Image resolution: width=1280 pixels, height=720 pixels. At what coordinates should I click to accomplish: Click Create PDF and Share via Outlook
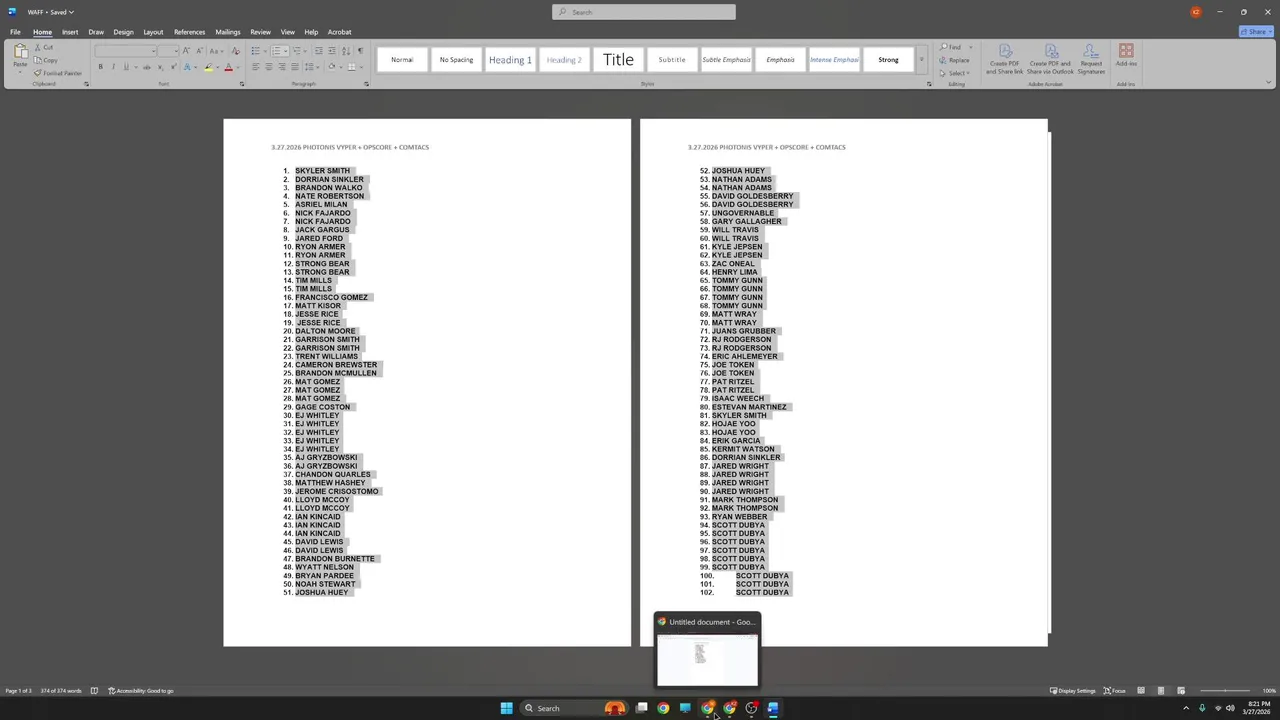pos(1050,60)
